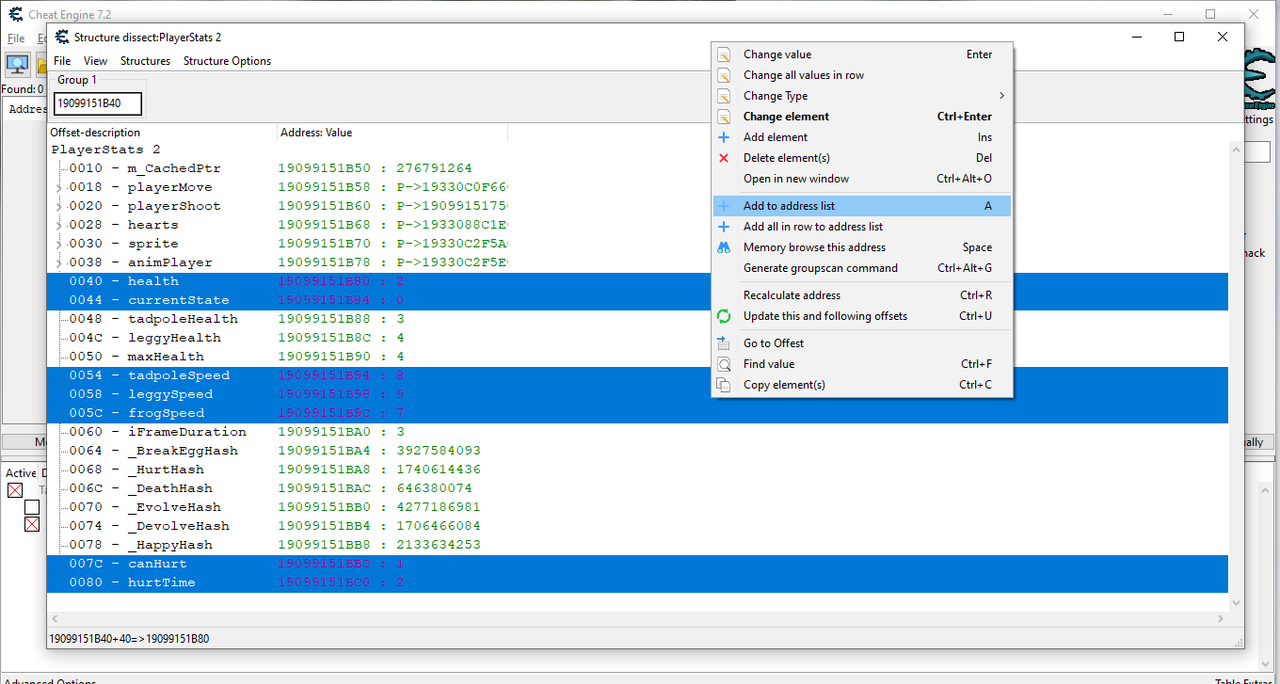Click the blue plus Add element icon
1280x684 pixels.
point(724,137)
